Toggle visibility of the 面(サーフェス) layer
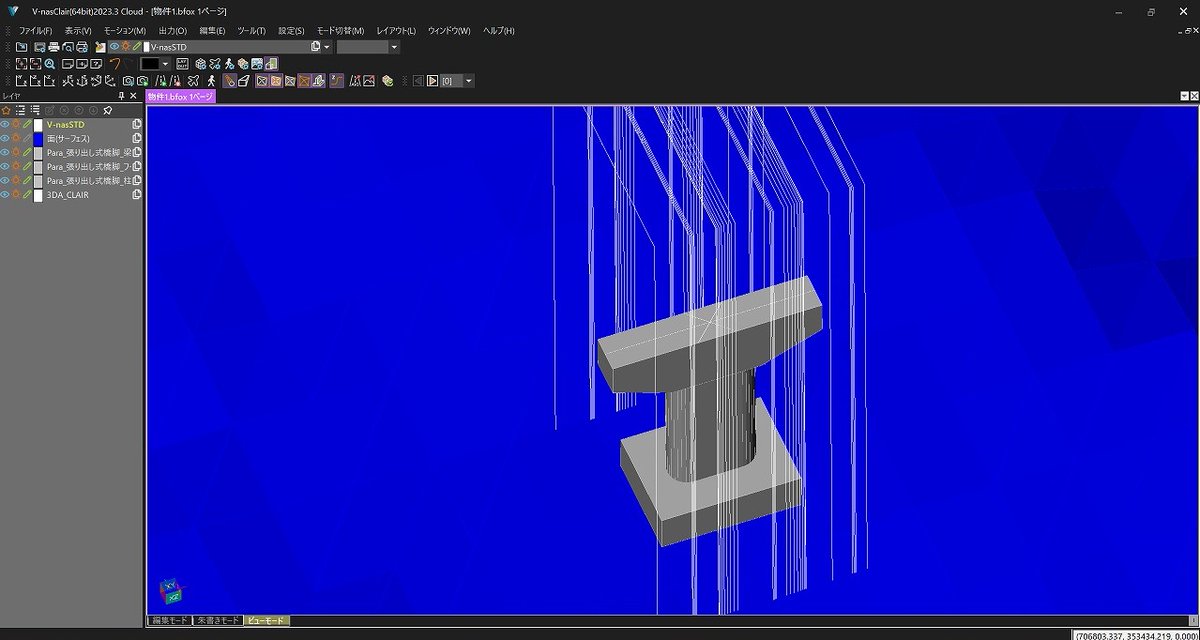The width and height of the screenshot is (1200, 640). click(5, 139)
